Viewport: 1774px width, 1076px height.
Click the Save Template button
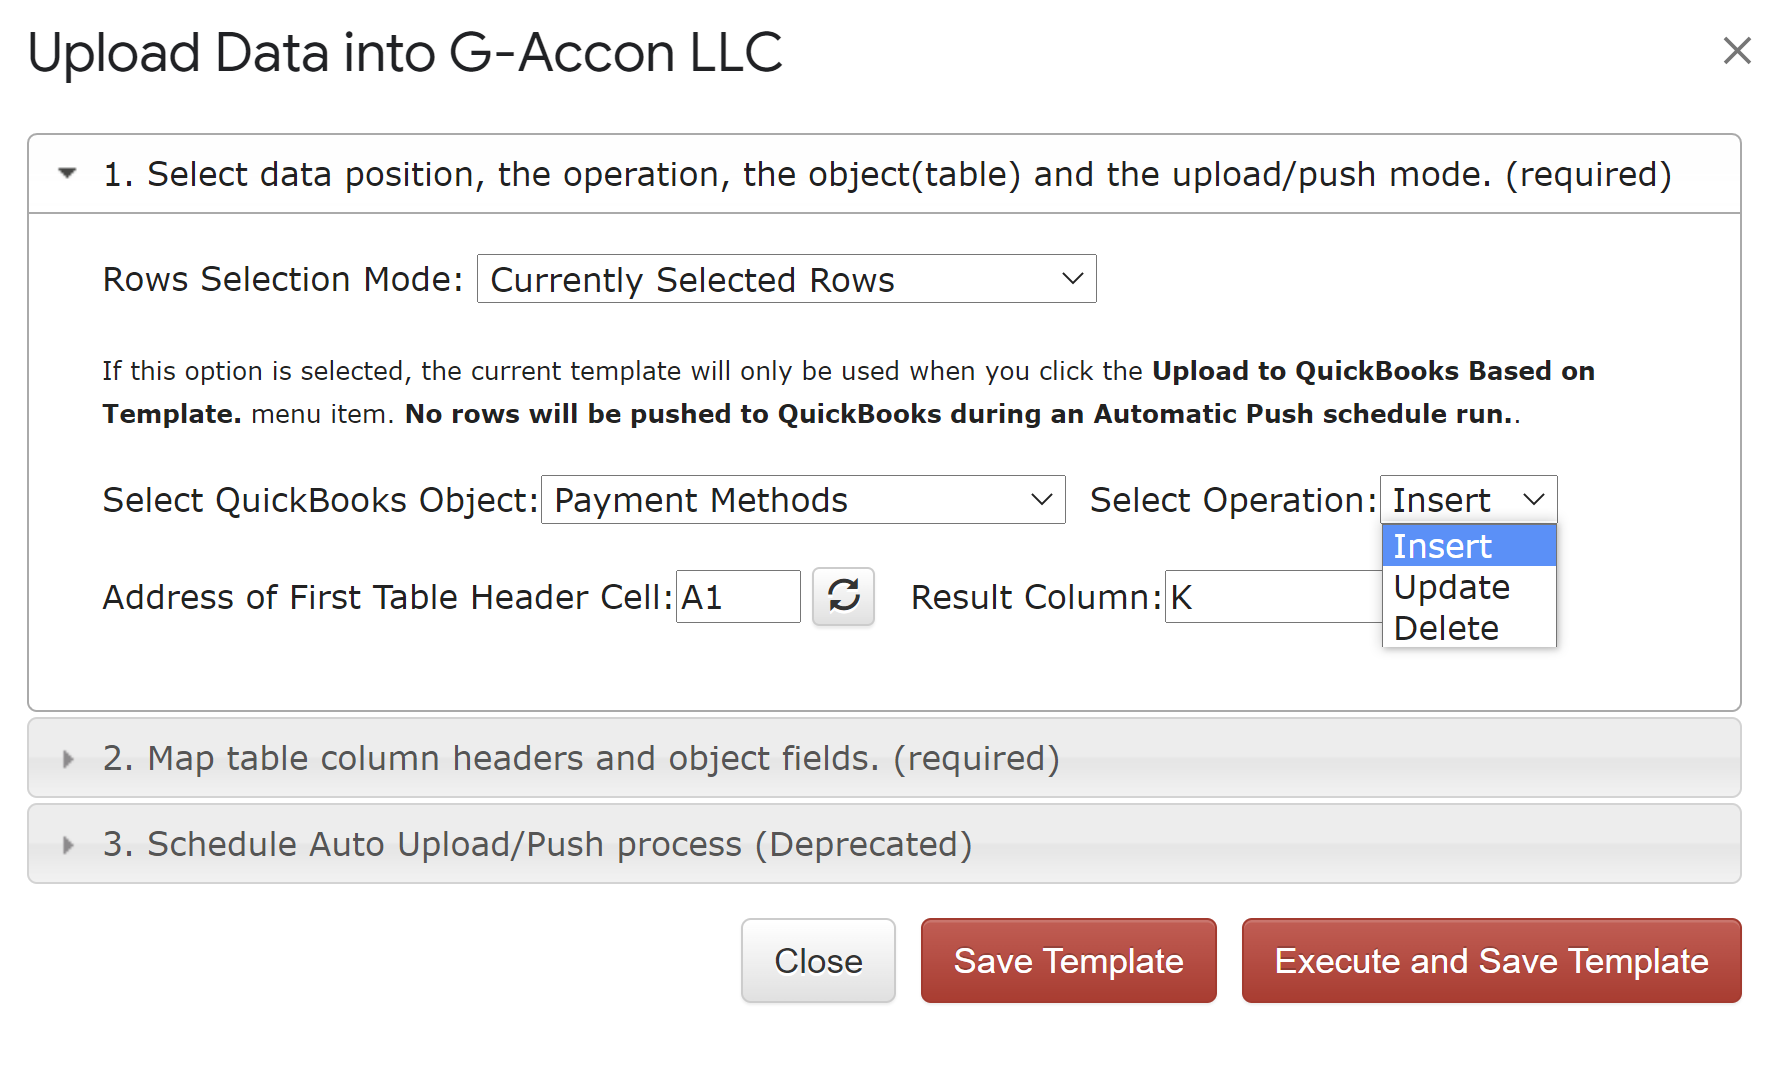[x=1068, y=961]
